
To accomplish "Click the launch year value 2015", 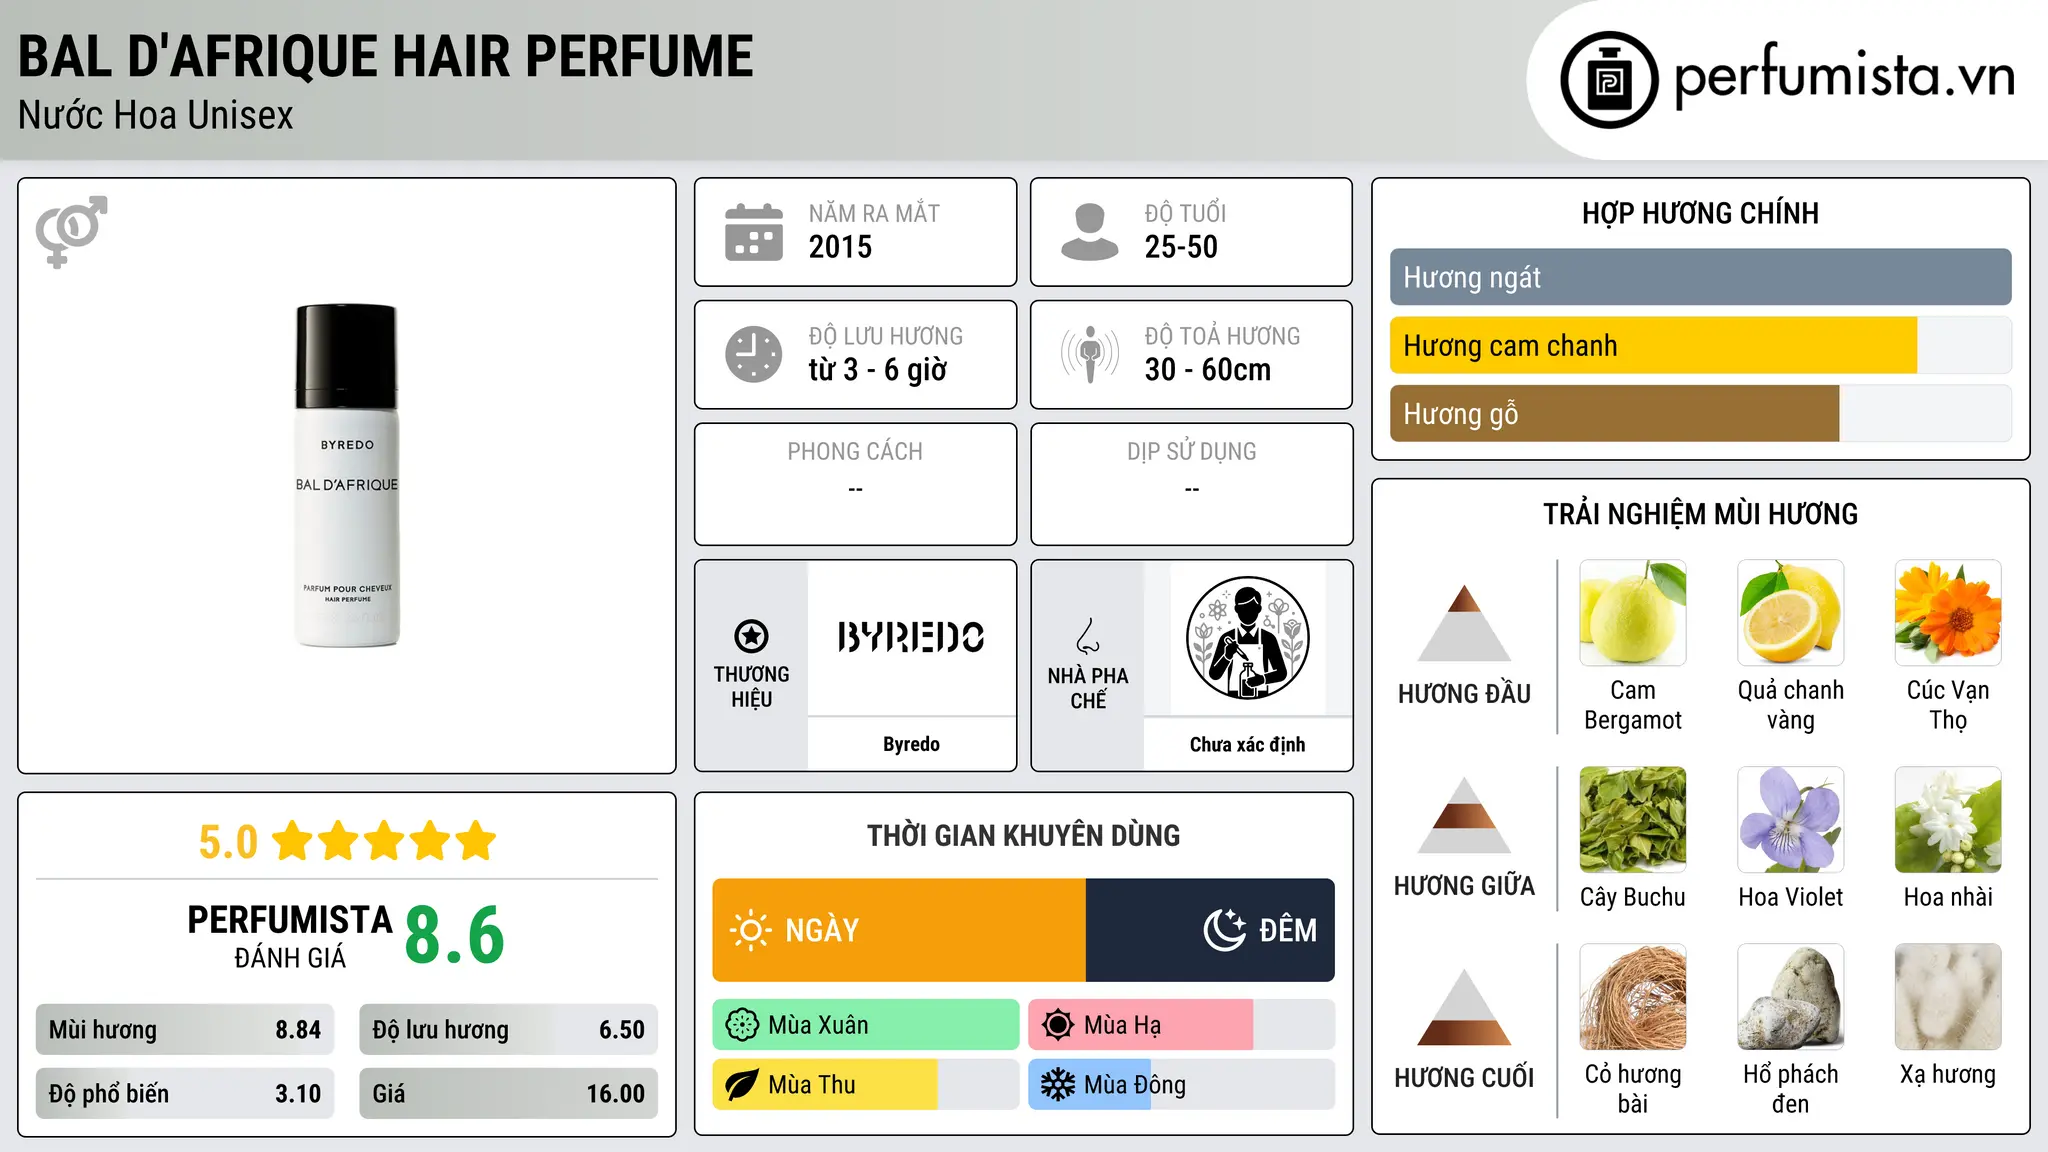I will coord(840,247).
